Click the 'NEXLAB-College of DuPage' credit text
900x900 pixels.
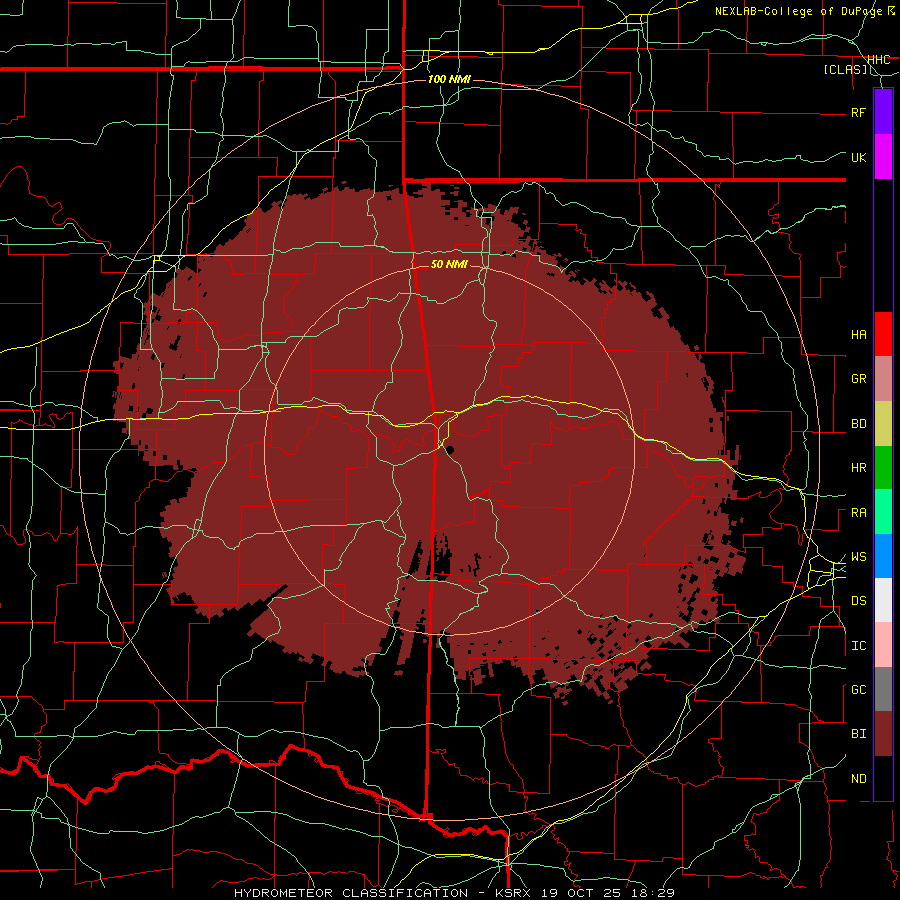point(800,11)
